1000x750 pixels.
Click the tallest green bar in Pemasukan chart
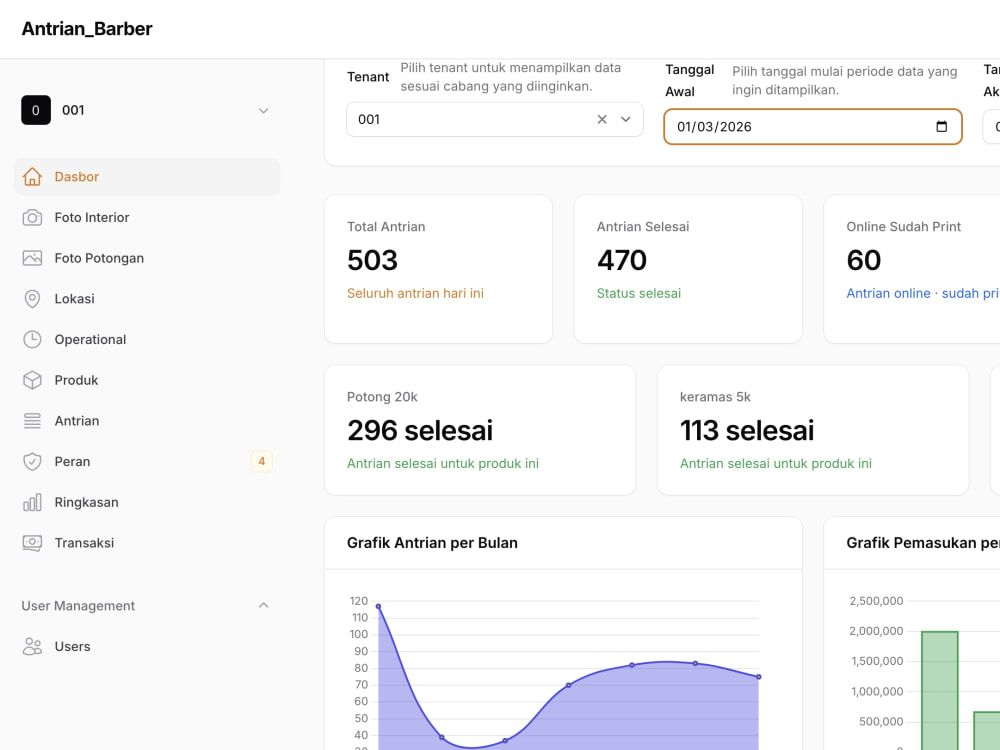(939, 691)
